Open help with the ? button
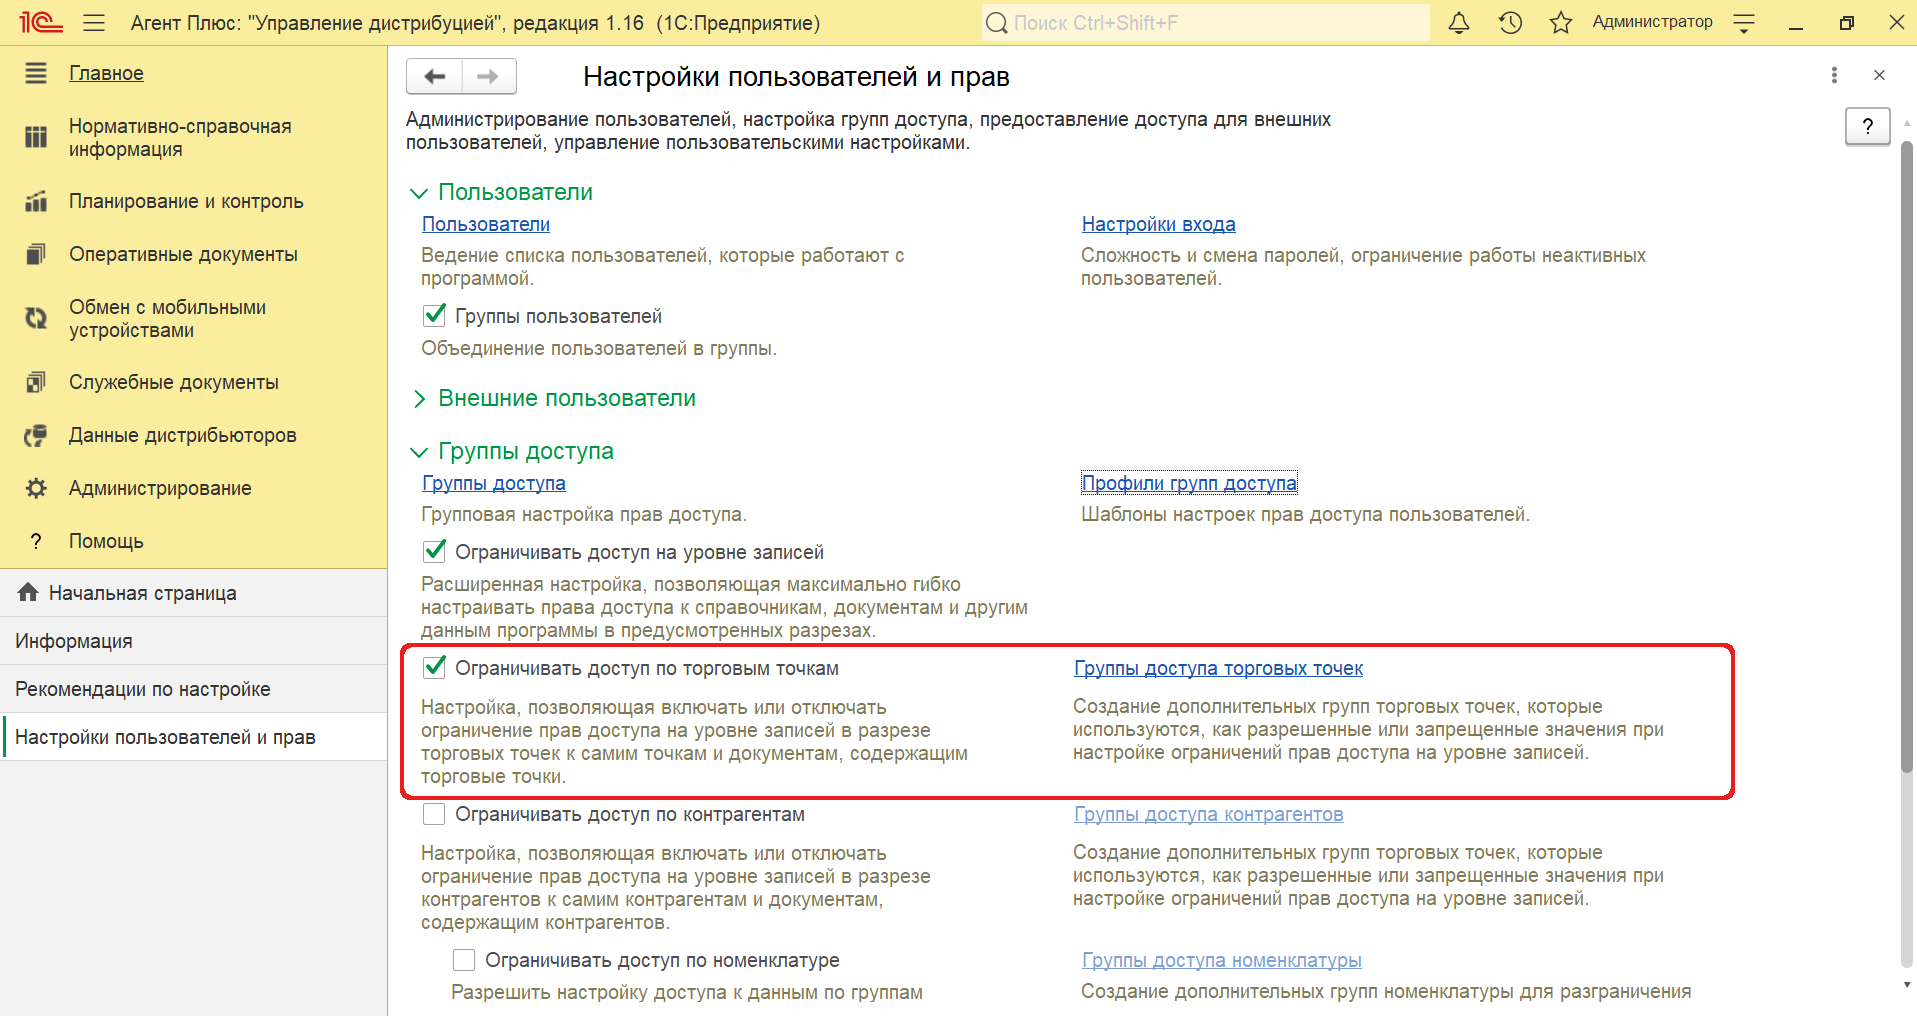This screenshot has width=1917, height=1016. [1867, 126]
